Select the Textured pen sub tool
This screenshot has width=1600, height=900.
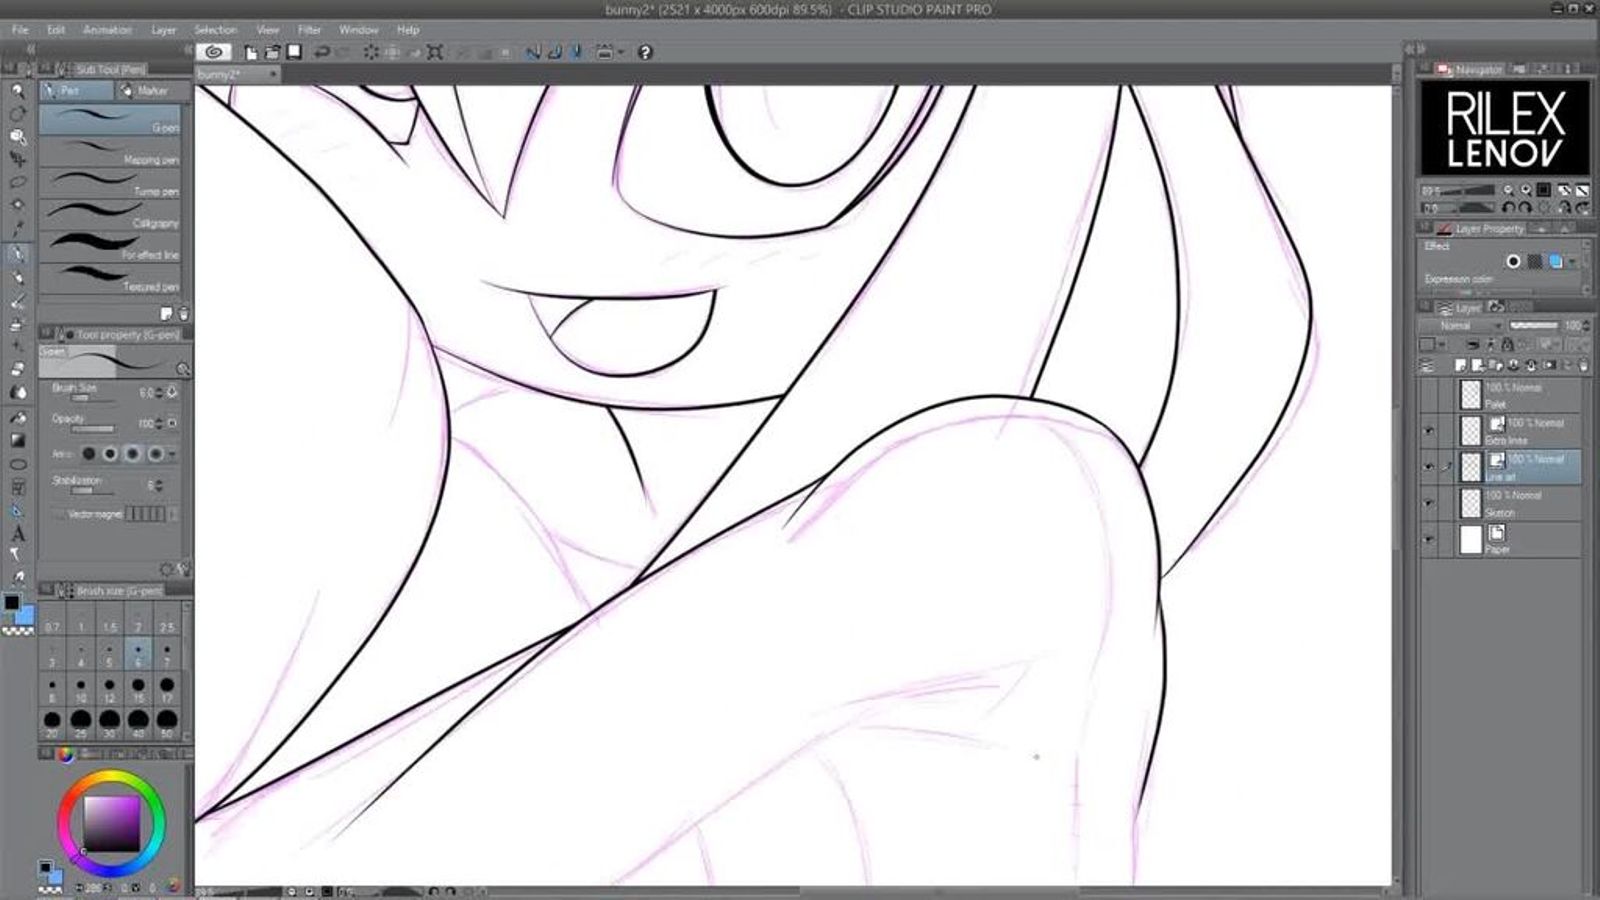click(111, 278)
